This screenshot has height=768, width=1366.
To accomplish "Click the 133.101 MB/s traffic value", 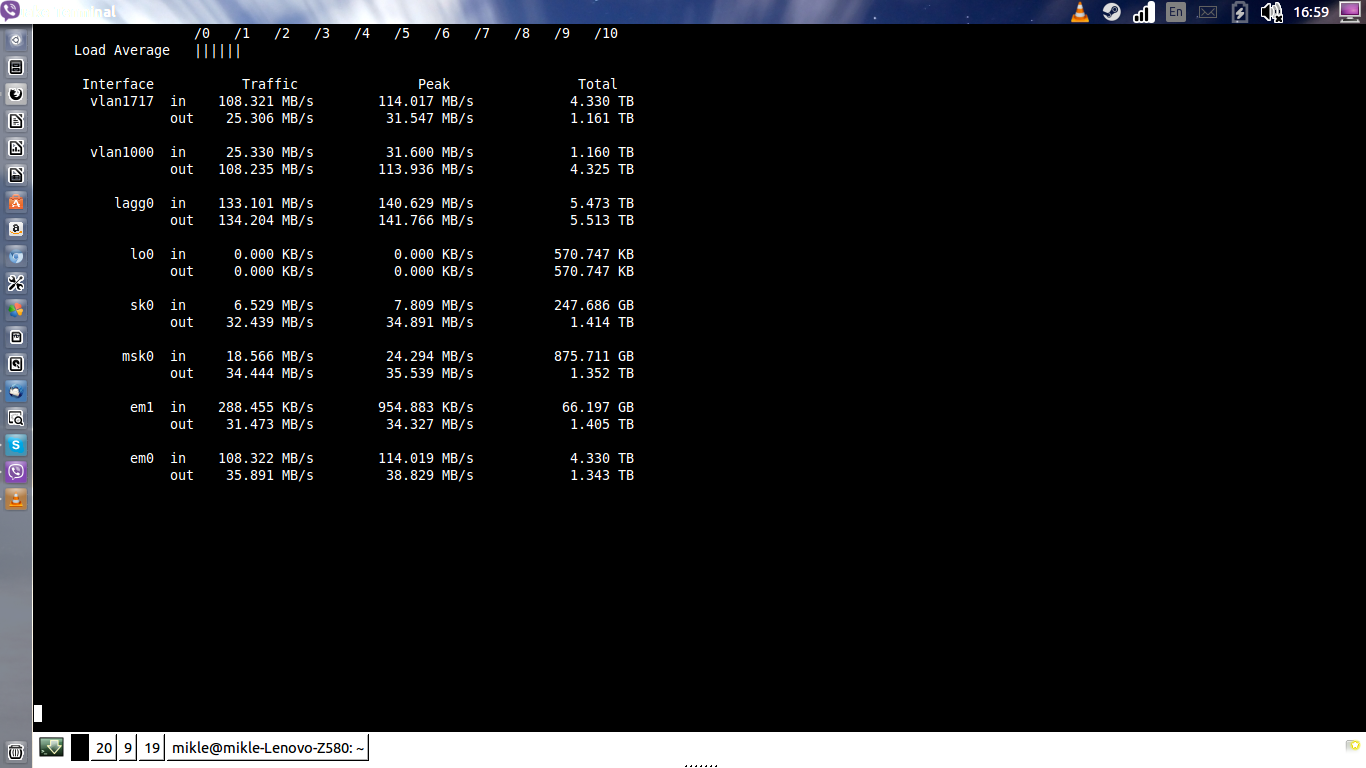I will click(x=266, y=203).
